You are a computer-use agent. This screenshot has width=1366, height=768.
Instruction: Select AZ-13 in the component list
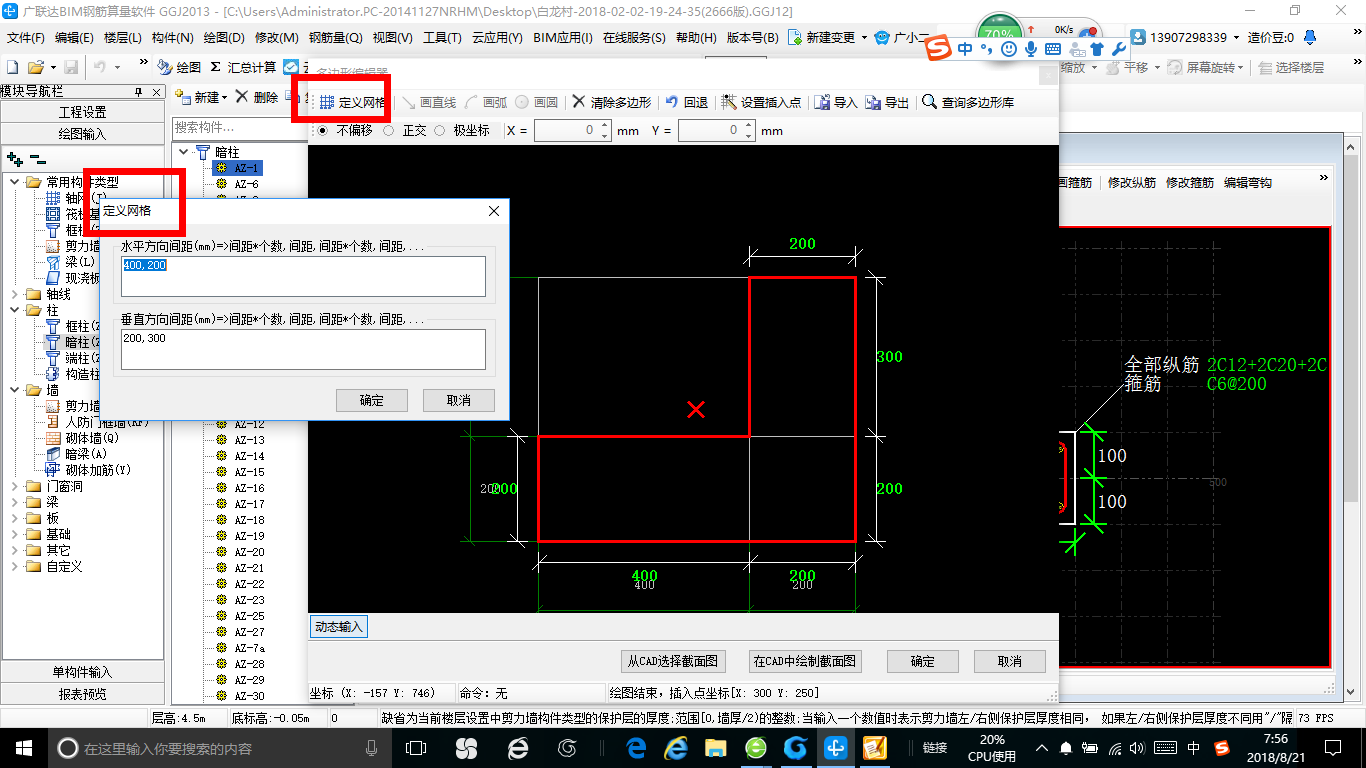[249, 440]
